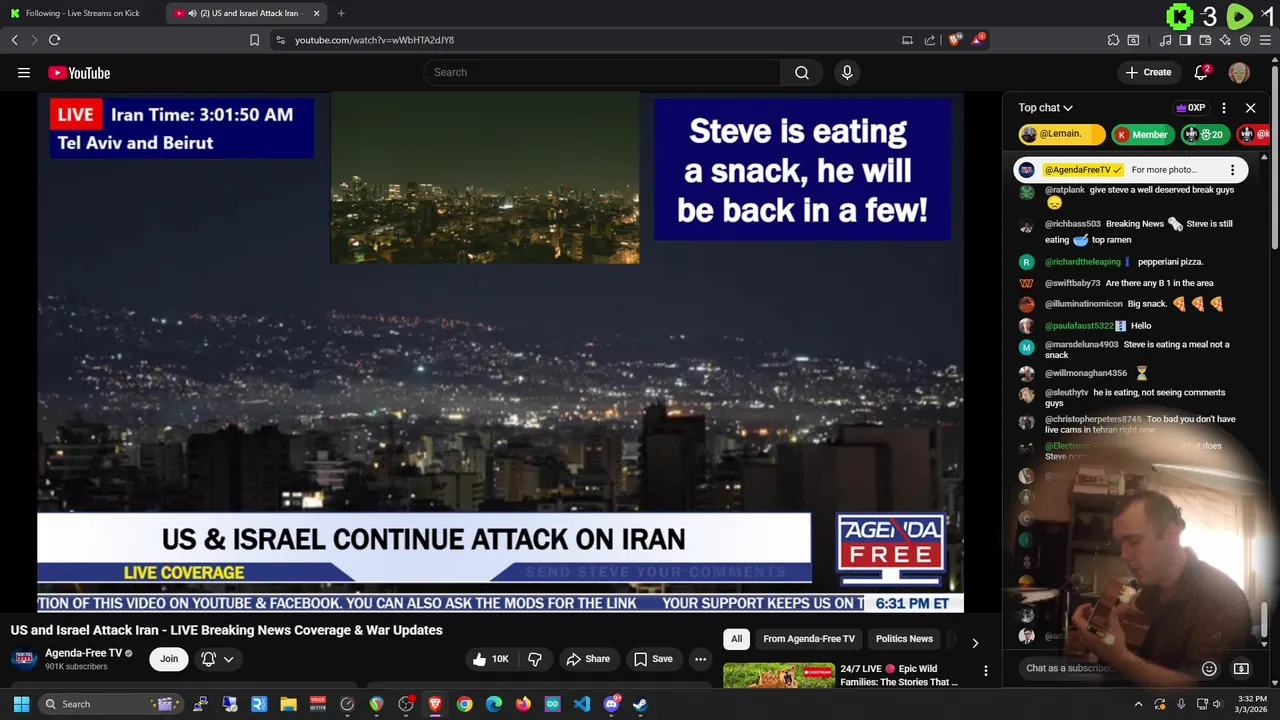Open the Agenda-Free TV channel avatar
The height and width of the screenshot is (720, 1280).
click(24, 659)
